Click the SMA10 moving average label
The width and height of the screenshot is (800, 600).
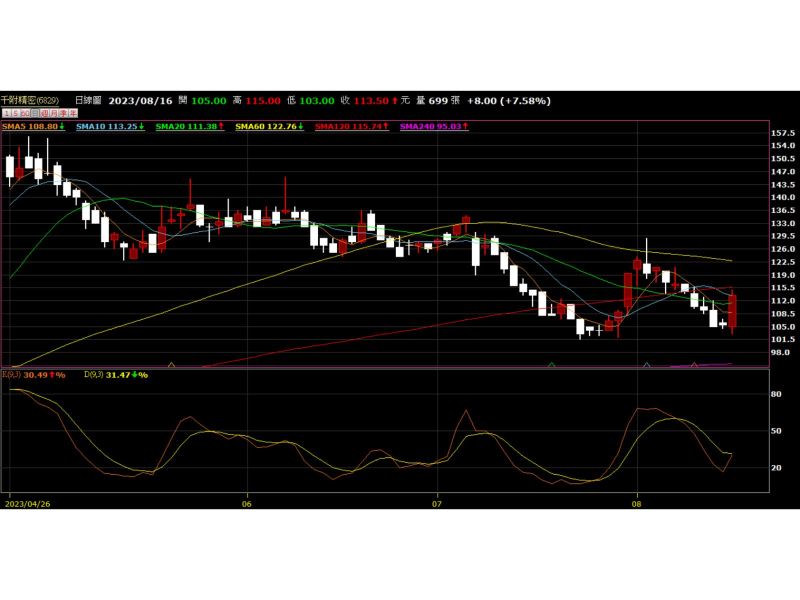[110, 127]
